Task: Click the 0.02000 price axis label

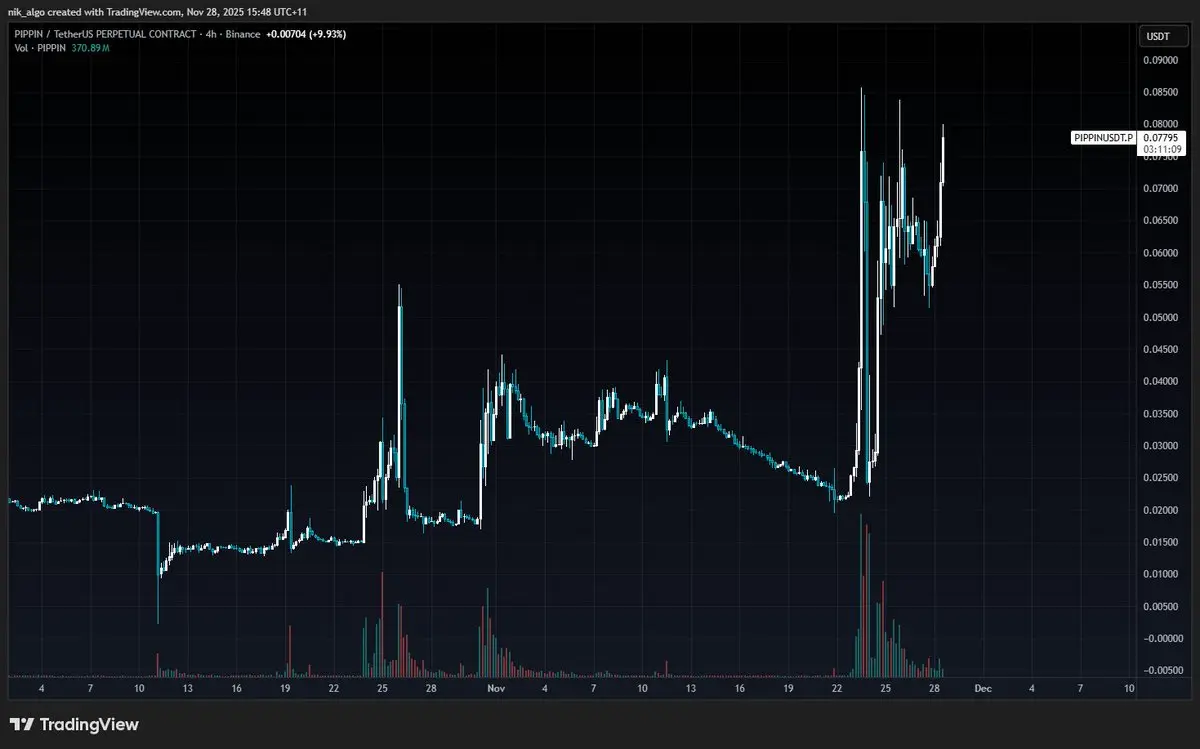Action: pyautogui.click(x=1162, y=510)
